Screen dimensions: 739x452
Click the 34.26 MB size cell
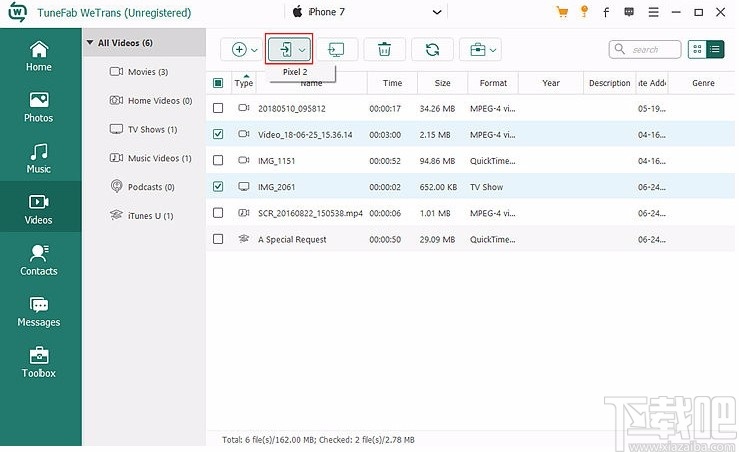[x=437, y=108]
